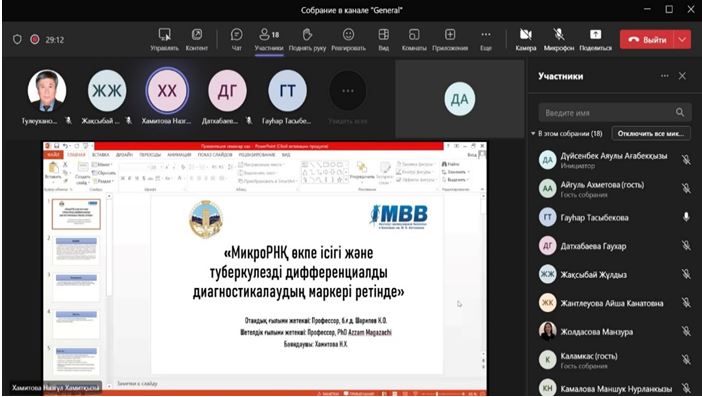Select participant Жолдасова Манзура

tap(615, 332)
